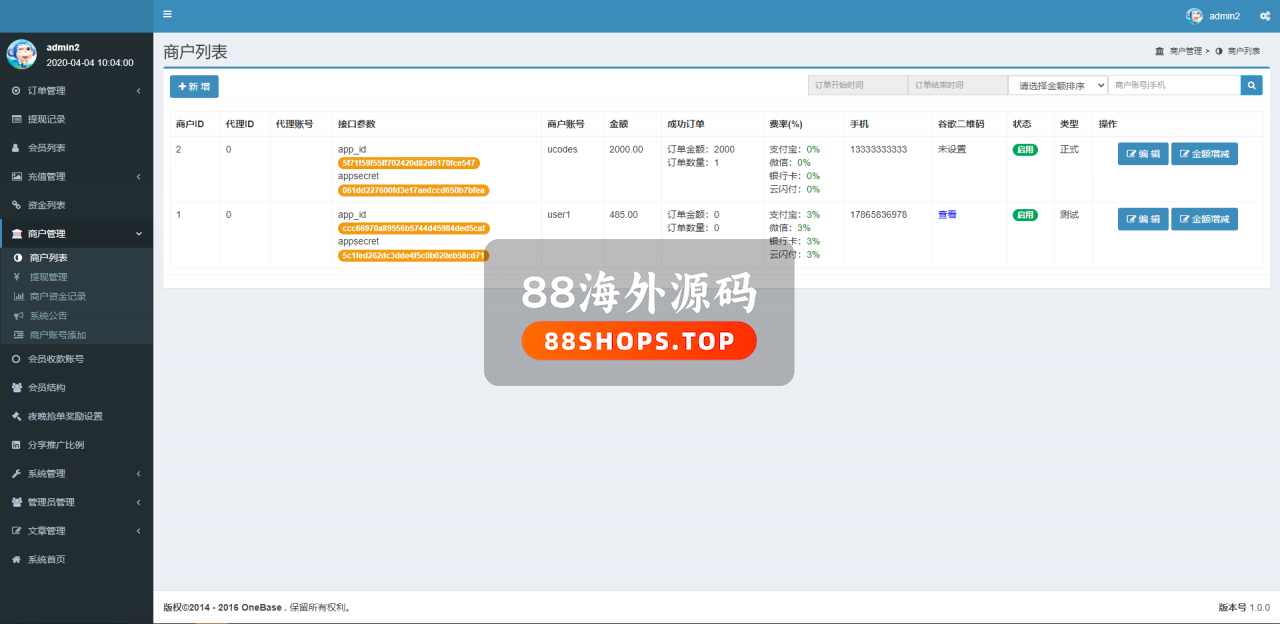Open 资金列表 sidebar item
This screenshot has height=624, width=1280.
coord(46,205)
